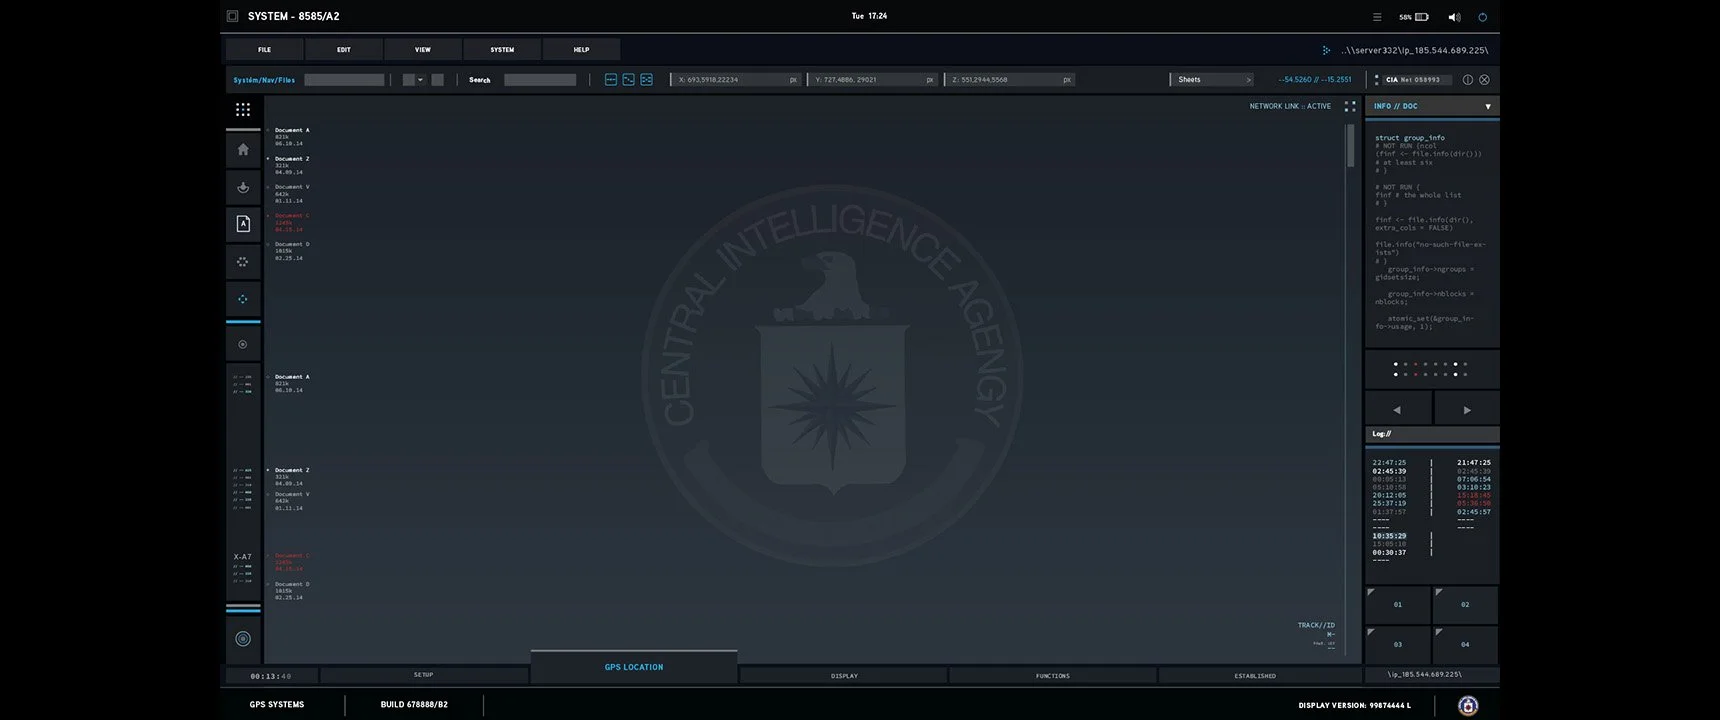Open the EDIT menu

344,50
